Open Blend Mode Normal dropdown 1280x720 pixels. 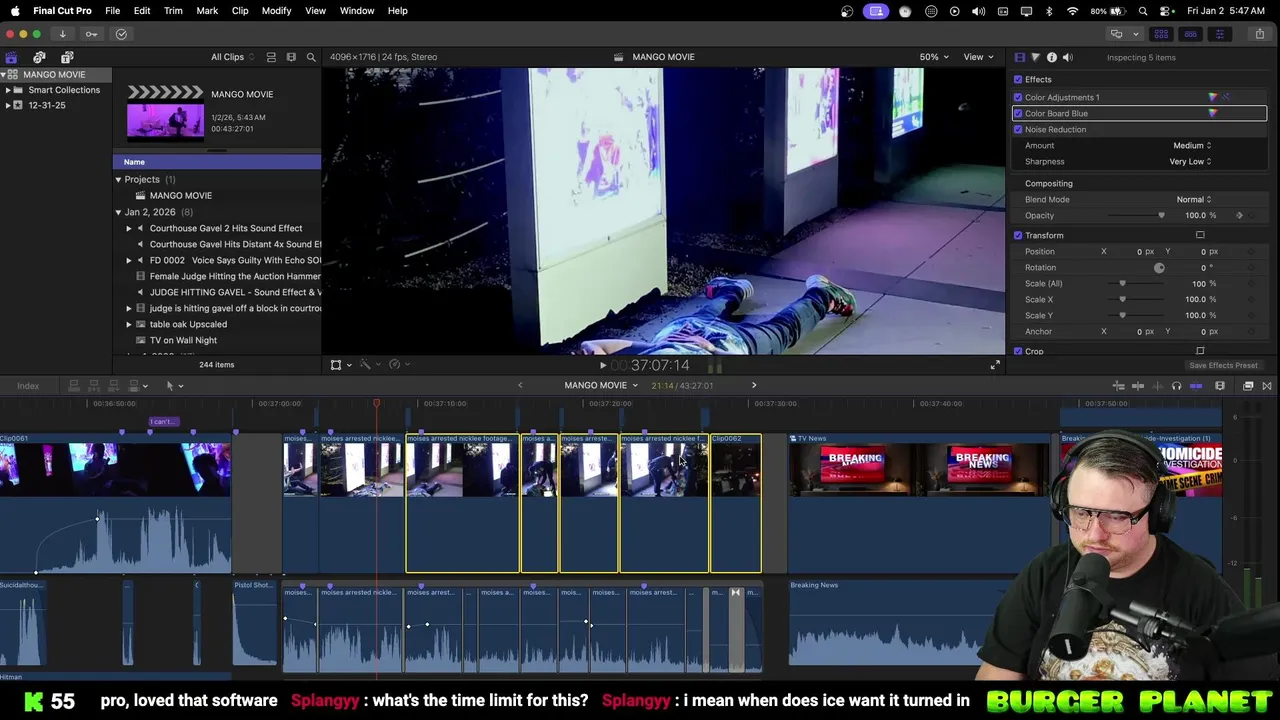coord(1193,199)
